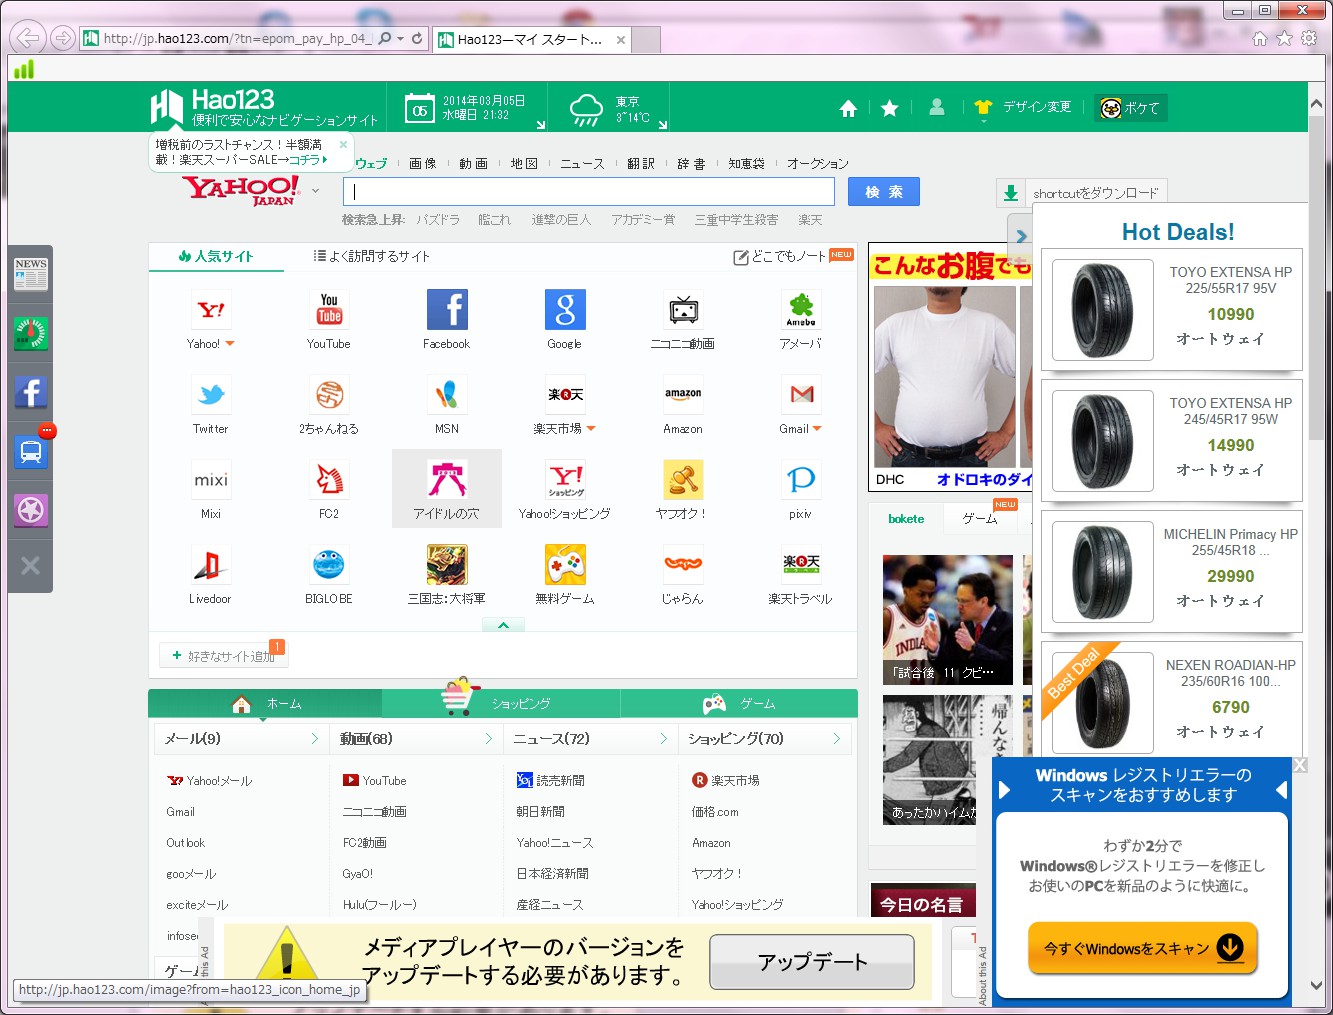
Task: Open the TOYO EXTENSA HP 225/55R17 tire thumbnail
Action: pos(1103,310)
